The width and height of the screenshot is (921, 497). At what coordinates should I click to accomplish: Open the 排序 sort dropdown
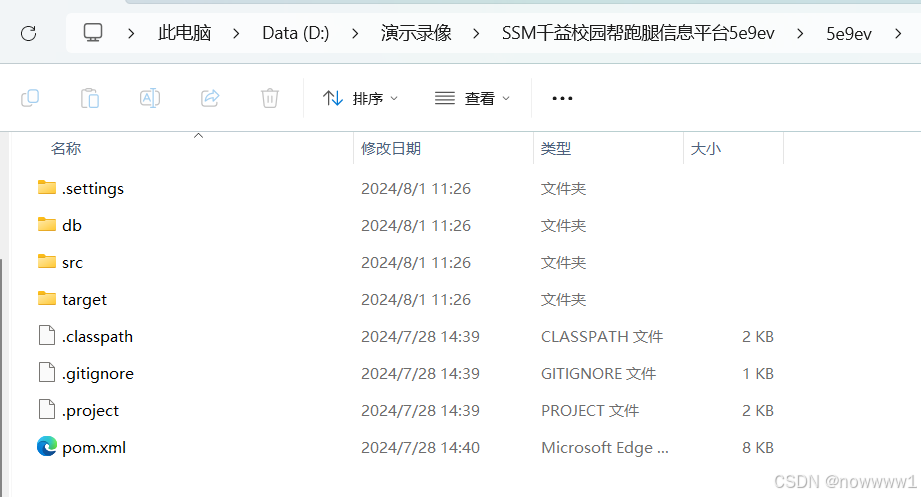click(x=361, y=98)
